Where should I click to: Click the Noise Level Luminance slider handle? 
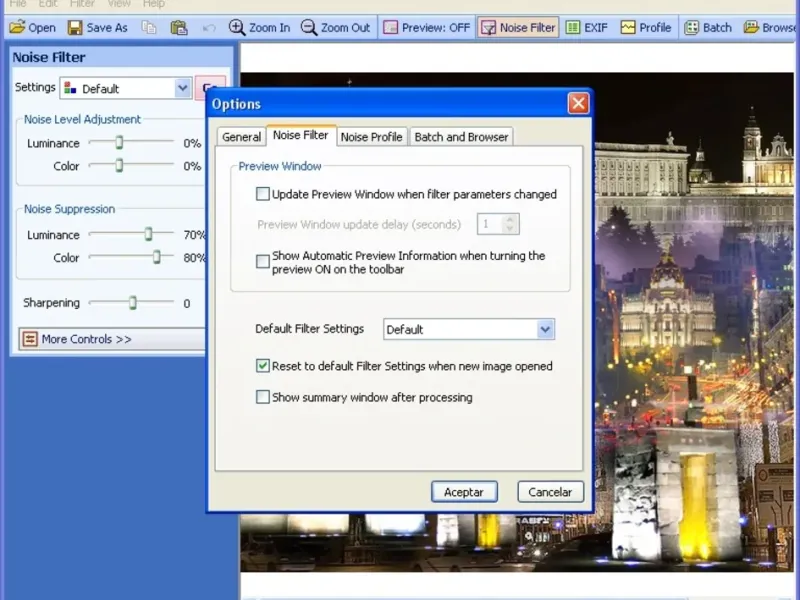(119, 142)
